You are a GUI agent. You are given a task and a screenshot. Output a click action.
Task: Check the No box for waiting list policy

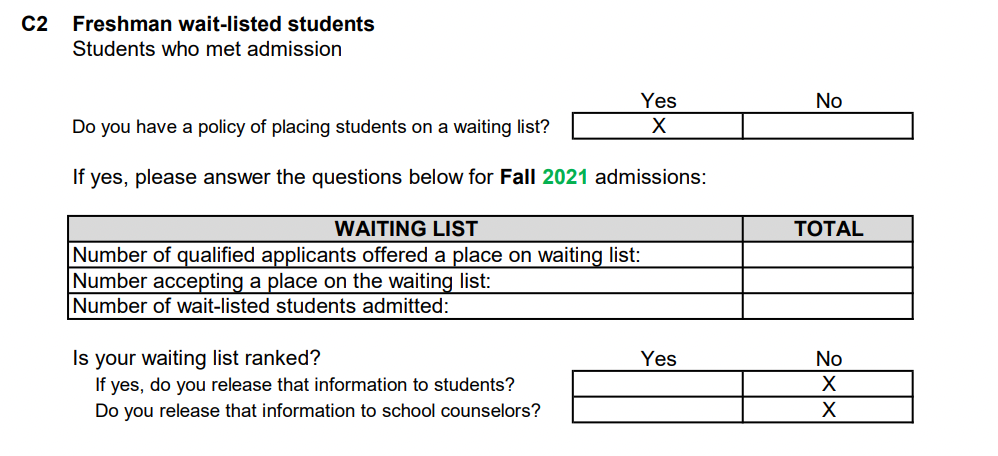pos(827,126)
